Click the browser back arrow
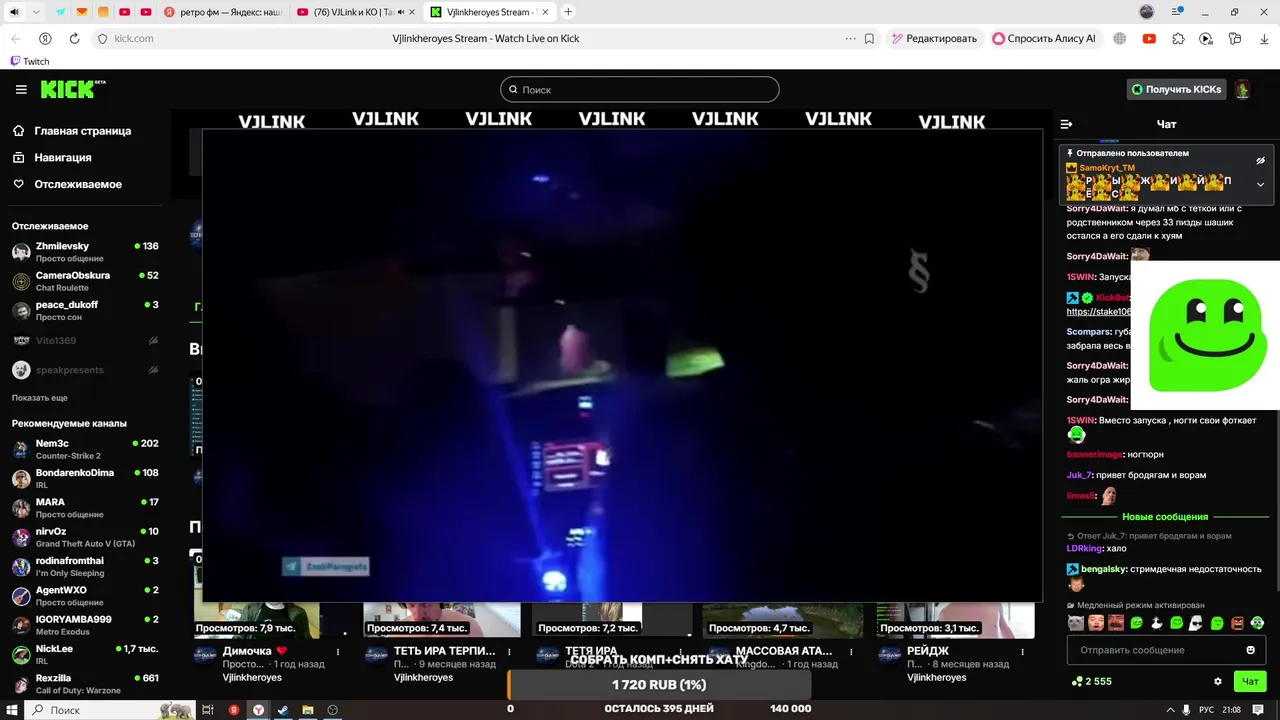Viewport: 1280px width, 720px height. pyautogui.click(x=15, y=38)
